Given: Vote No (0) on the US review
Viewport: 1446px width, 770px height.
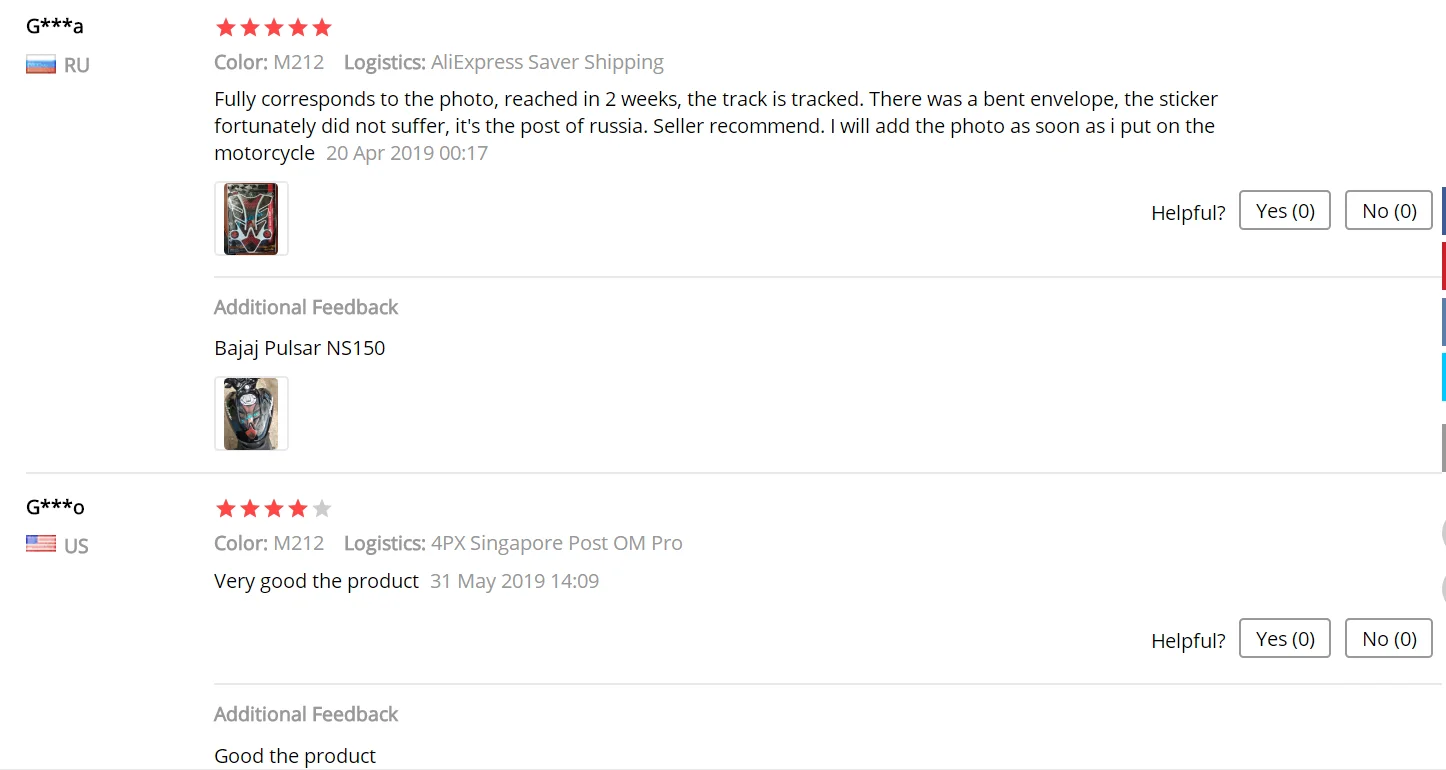Looking at the screenshot, I should point(1389,639).
